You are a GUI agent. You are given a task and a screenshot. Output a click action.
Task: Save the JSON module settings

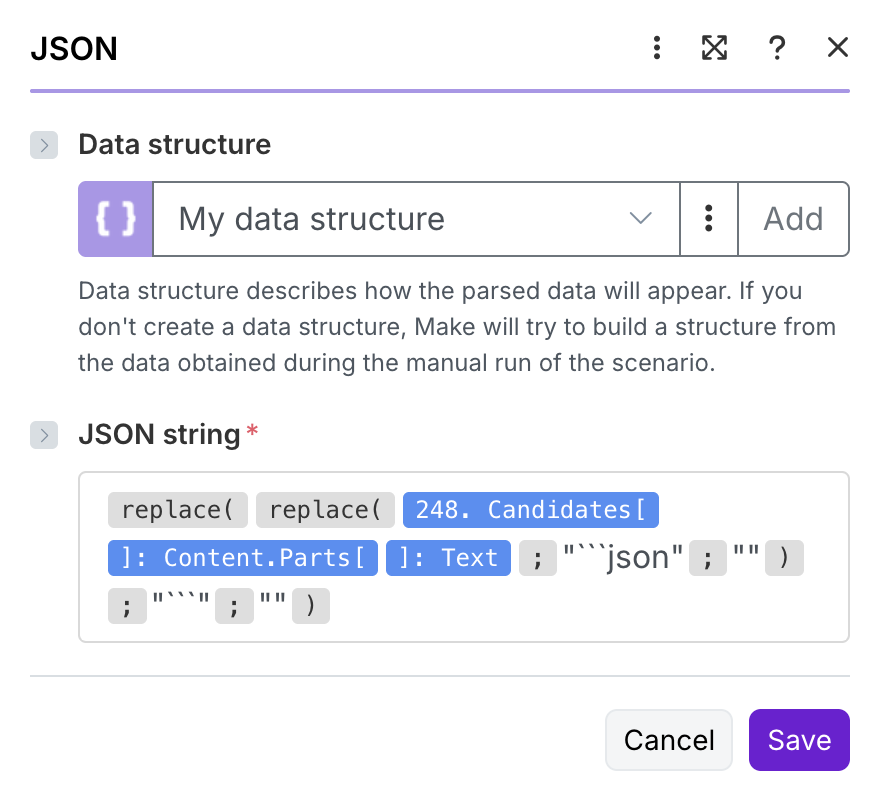799,740
